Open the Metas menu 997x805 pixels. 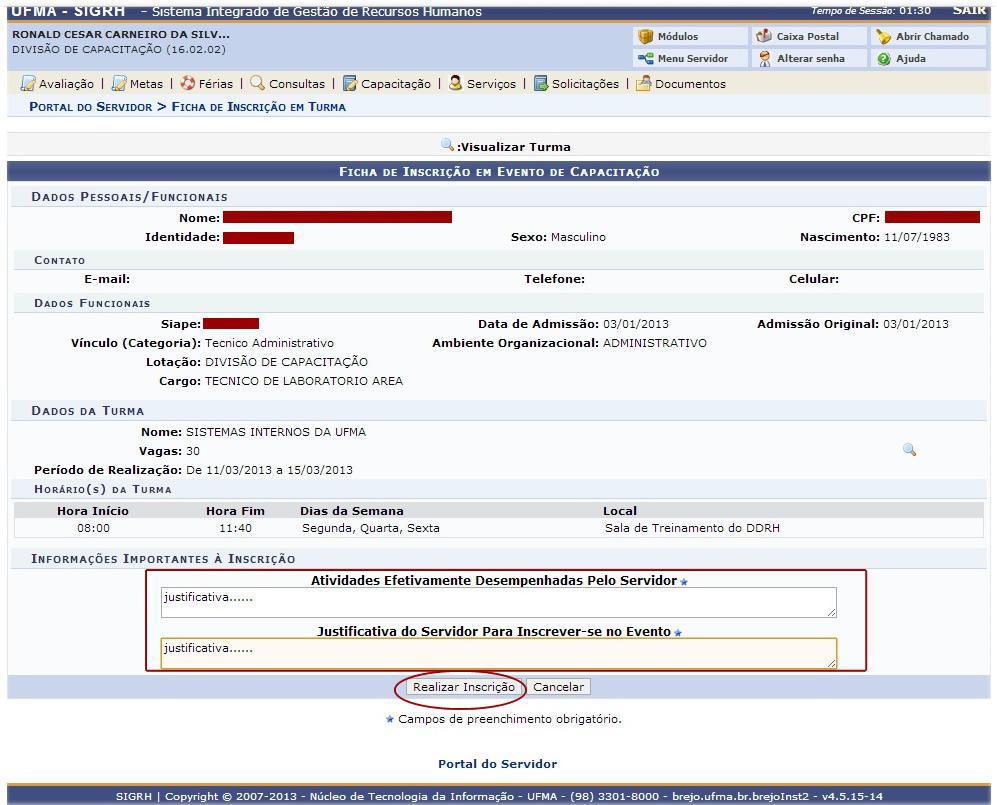(x=138, y=84)
